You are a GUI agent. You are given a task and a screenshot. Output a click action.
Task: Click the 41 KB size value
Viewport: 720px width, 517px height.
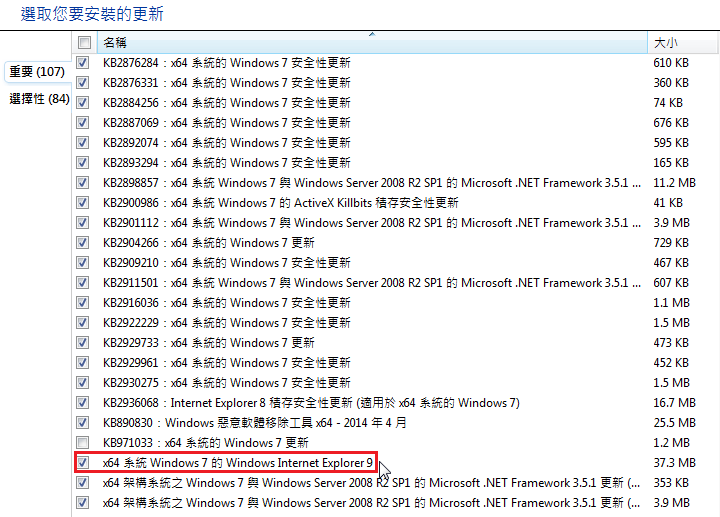(668, 202)
